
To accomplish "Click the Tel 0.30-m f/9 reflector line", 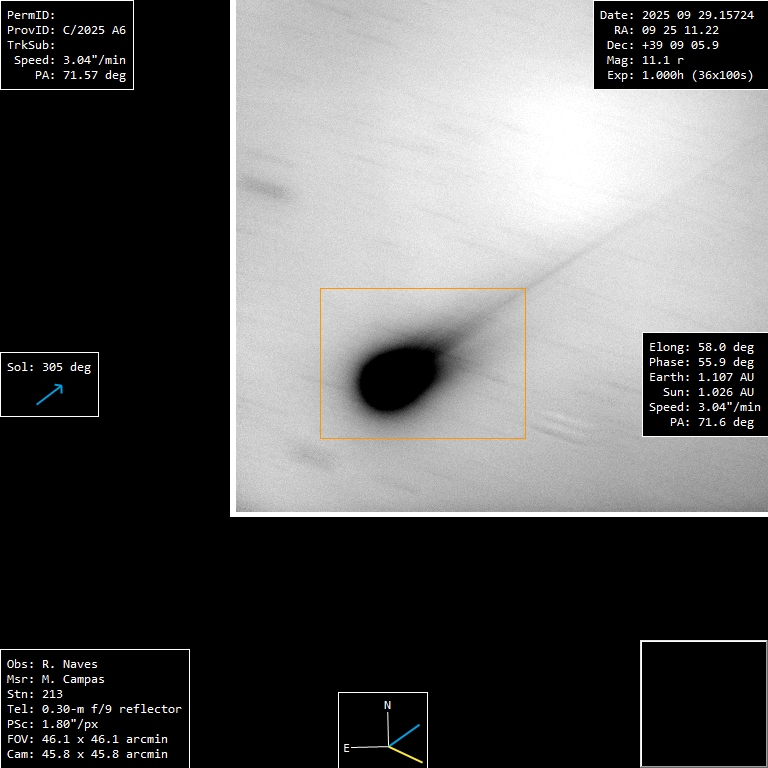I will (94, 709).
